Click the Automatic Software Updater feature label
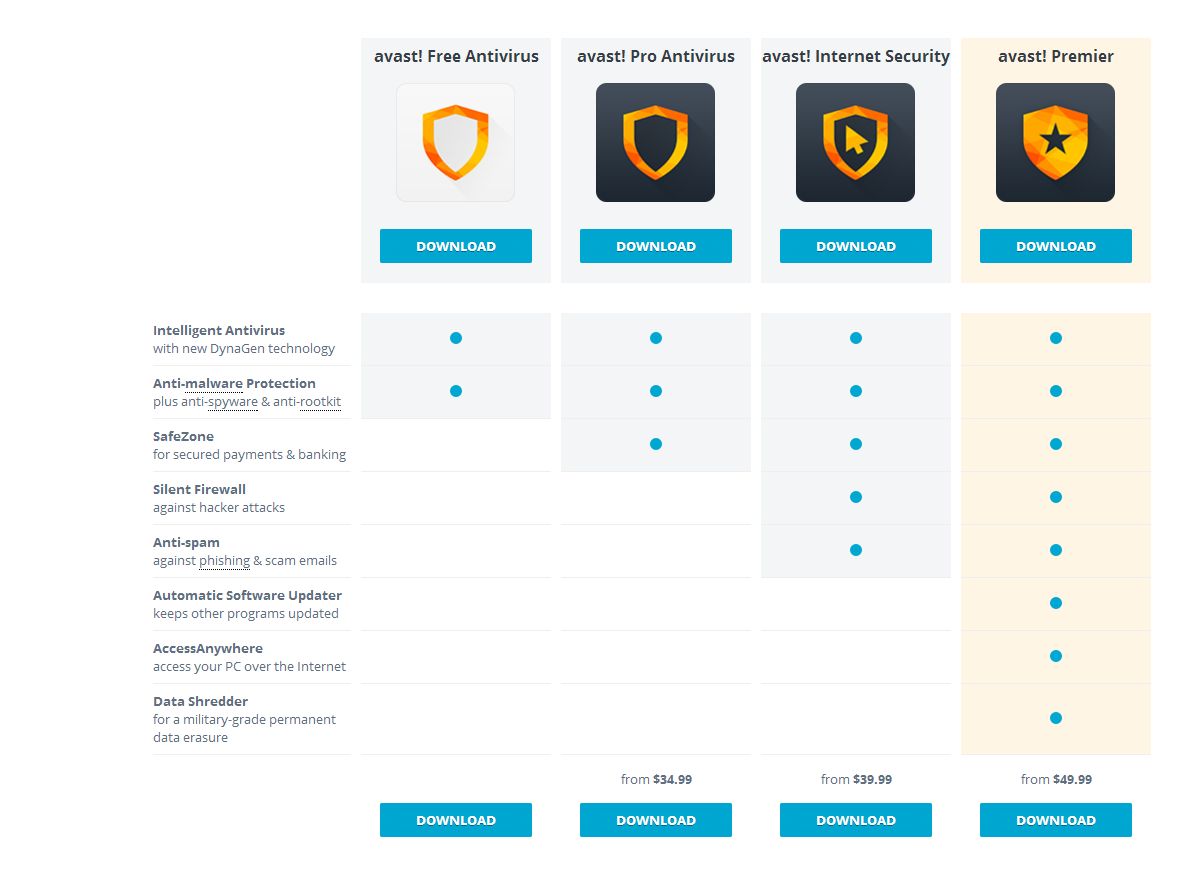The height and width of the screenshot is (875, 1183). click(247, 596)
